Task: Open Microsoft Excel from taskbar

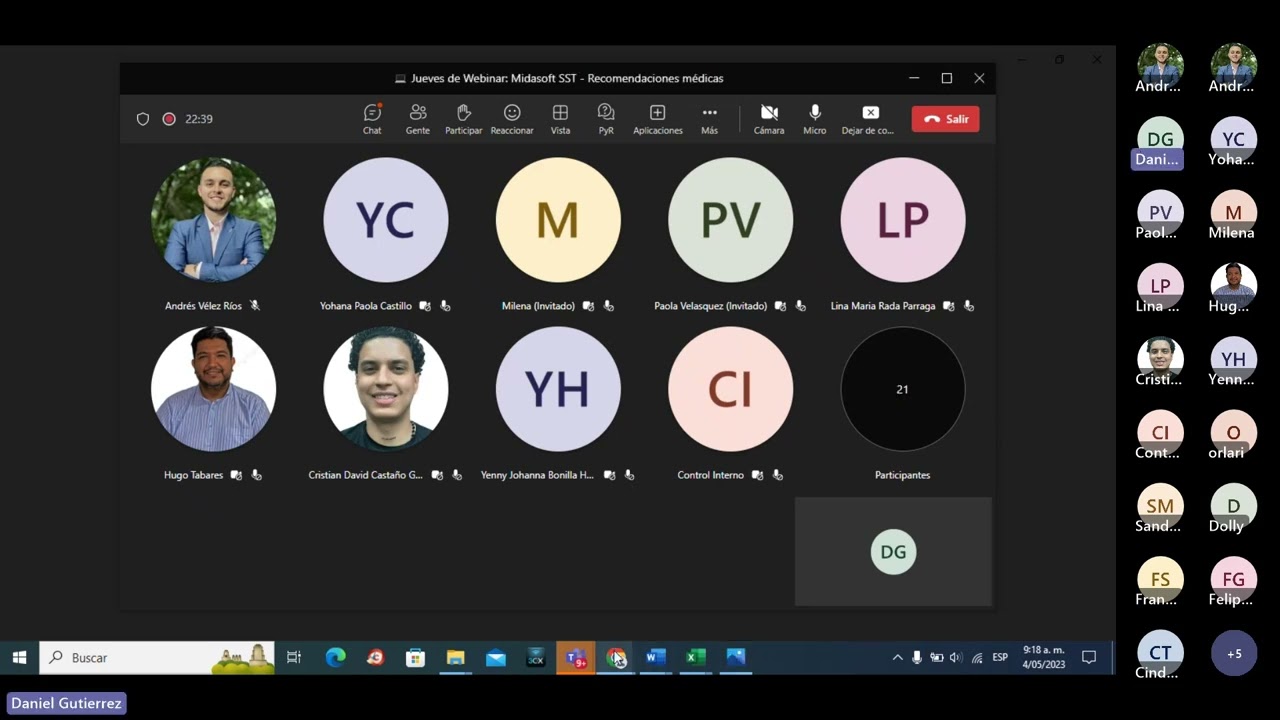Action: pos(695,657)
